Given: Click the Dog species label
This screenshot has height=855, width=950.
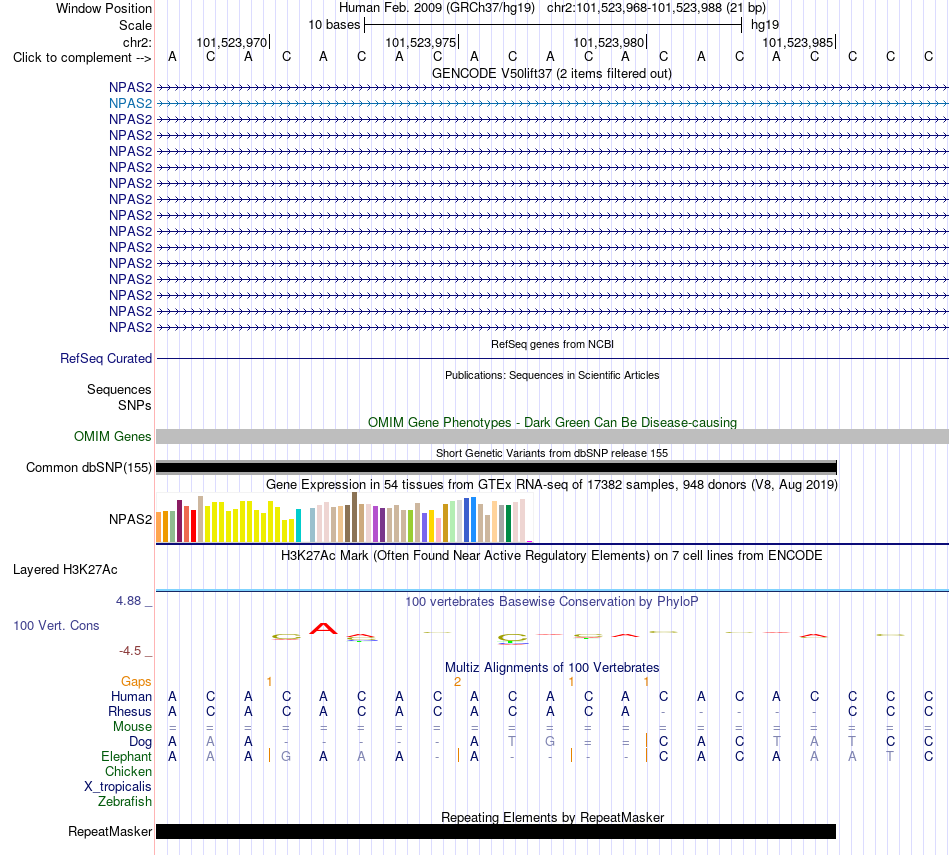Looking at the screenshot, I should coord(140,742).
